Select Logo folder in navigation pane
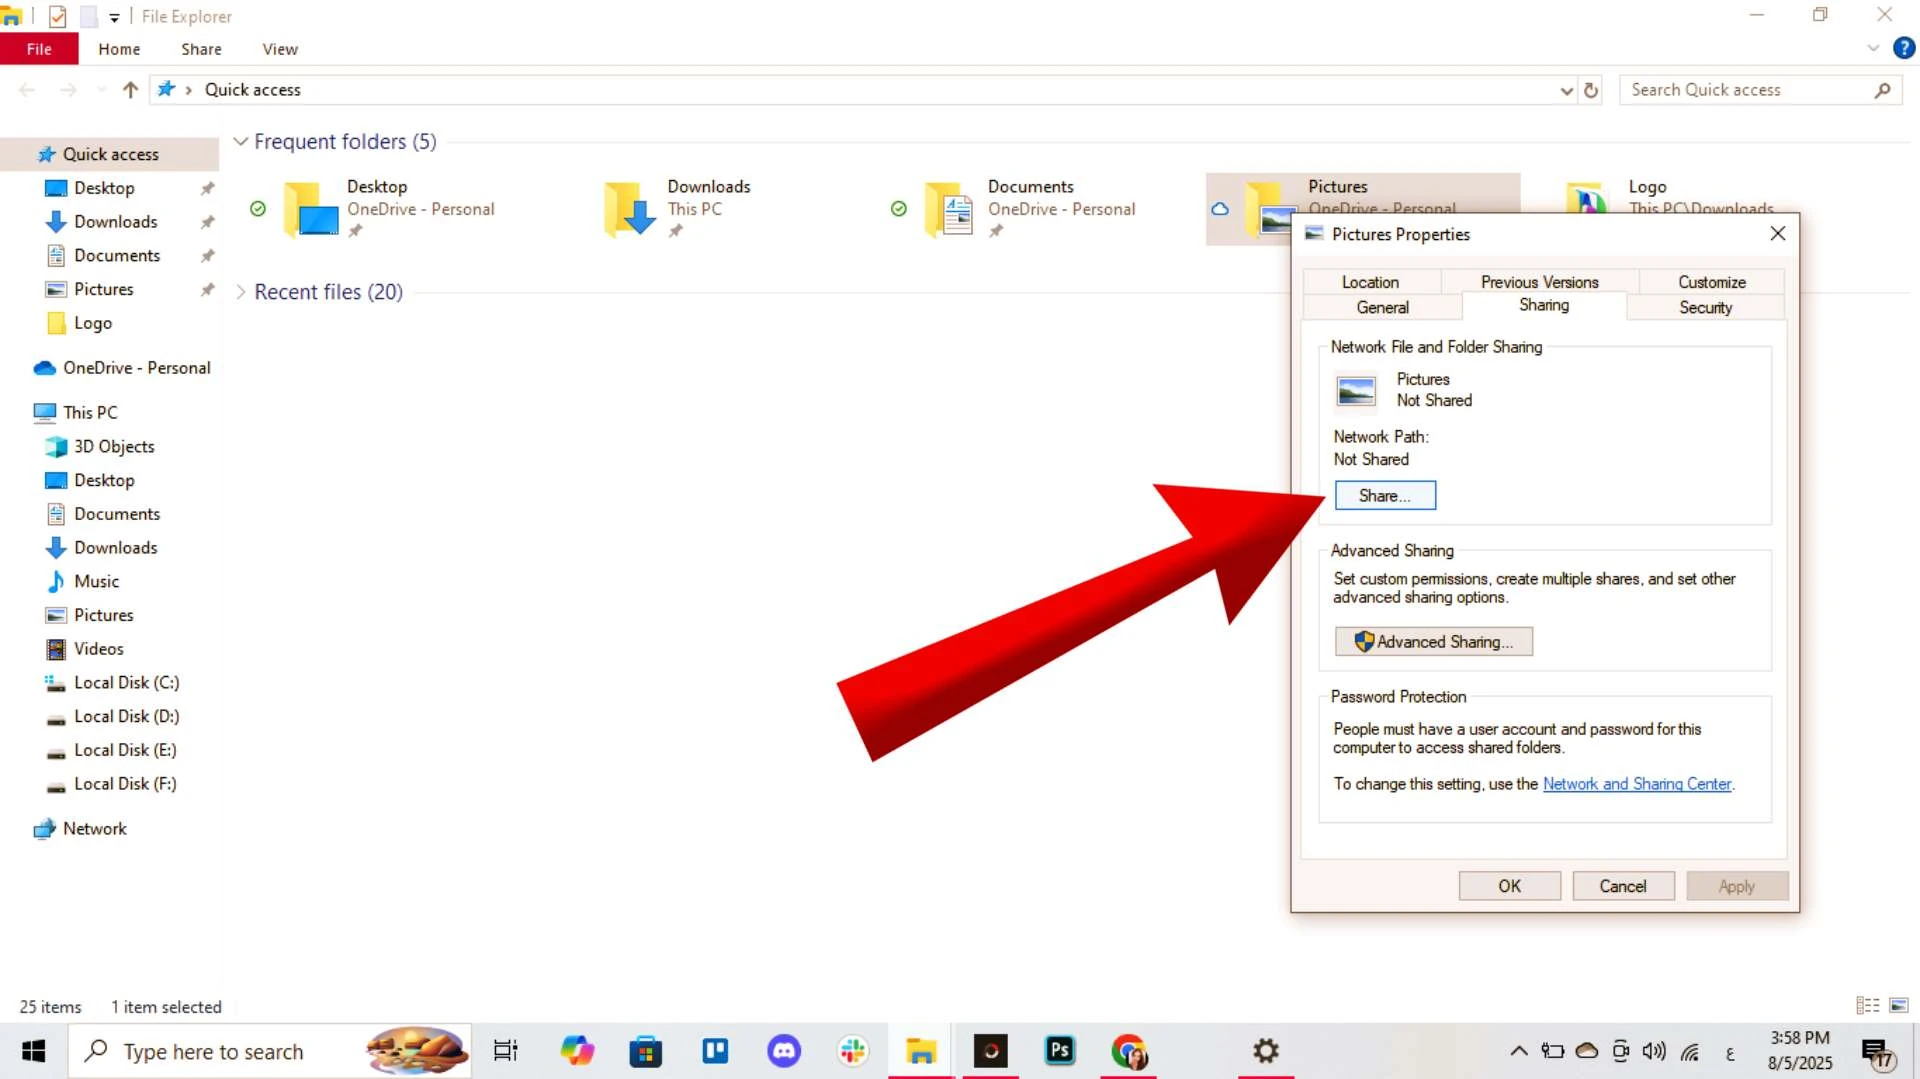1920x1079 pixels. [92, 323]
